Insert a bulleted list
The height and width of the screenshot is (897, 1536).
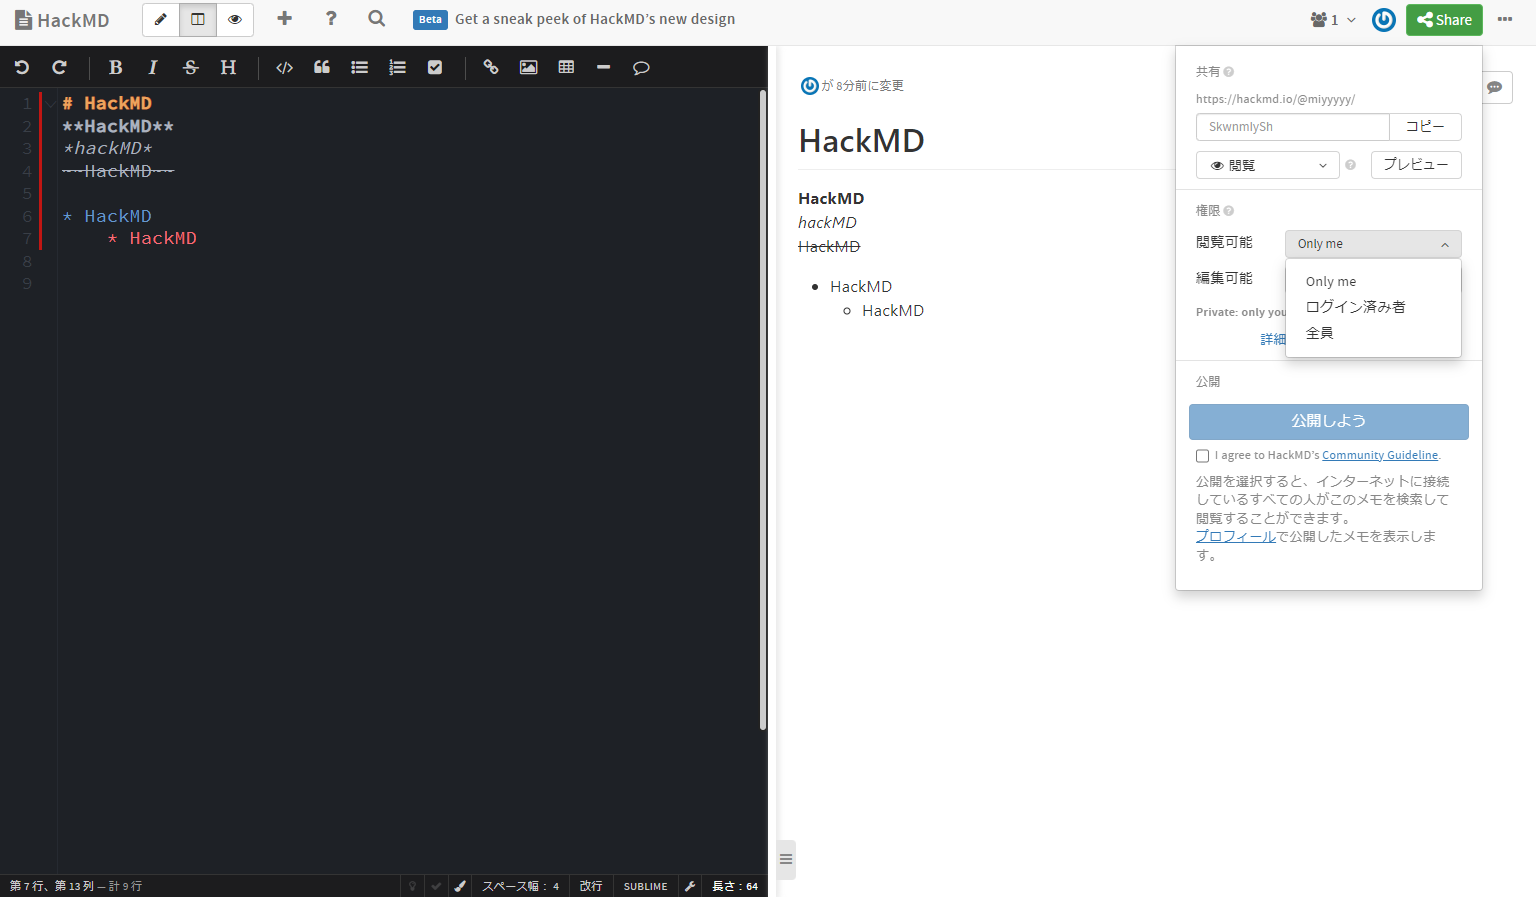[x=359, y=67]
